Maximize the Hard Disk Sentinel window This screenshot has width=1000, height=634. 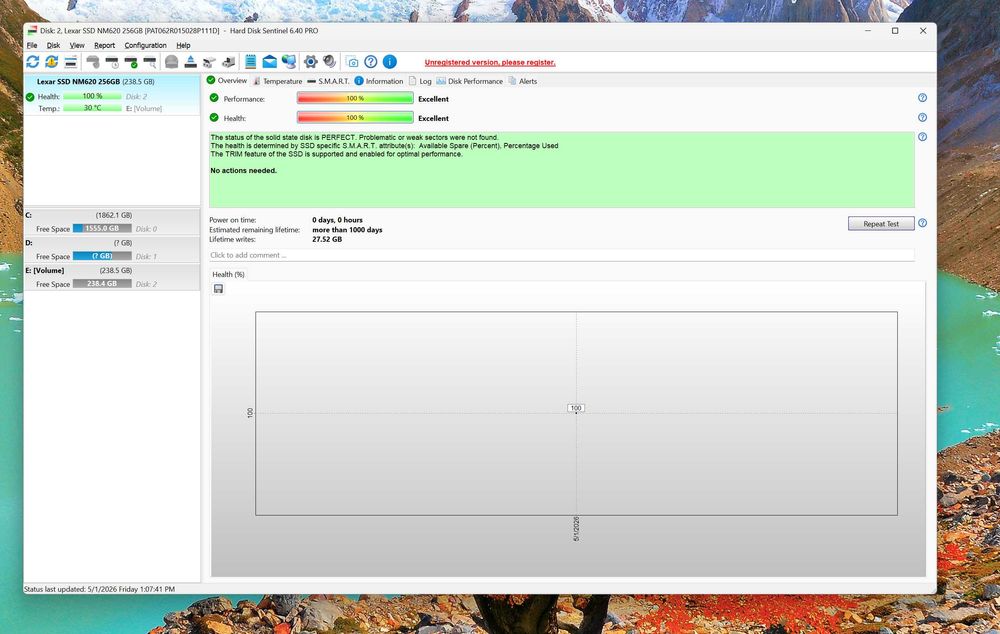click(895, 31)
